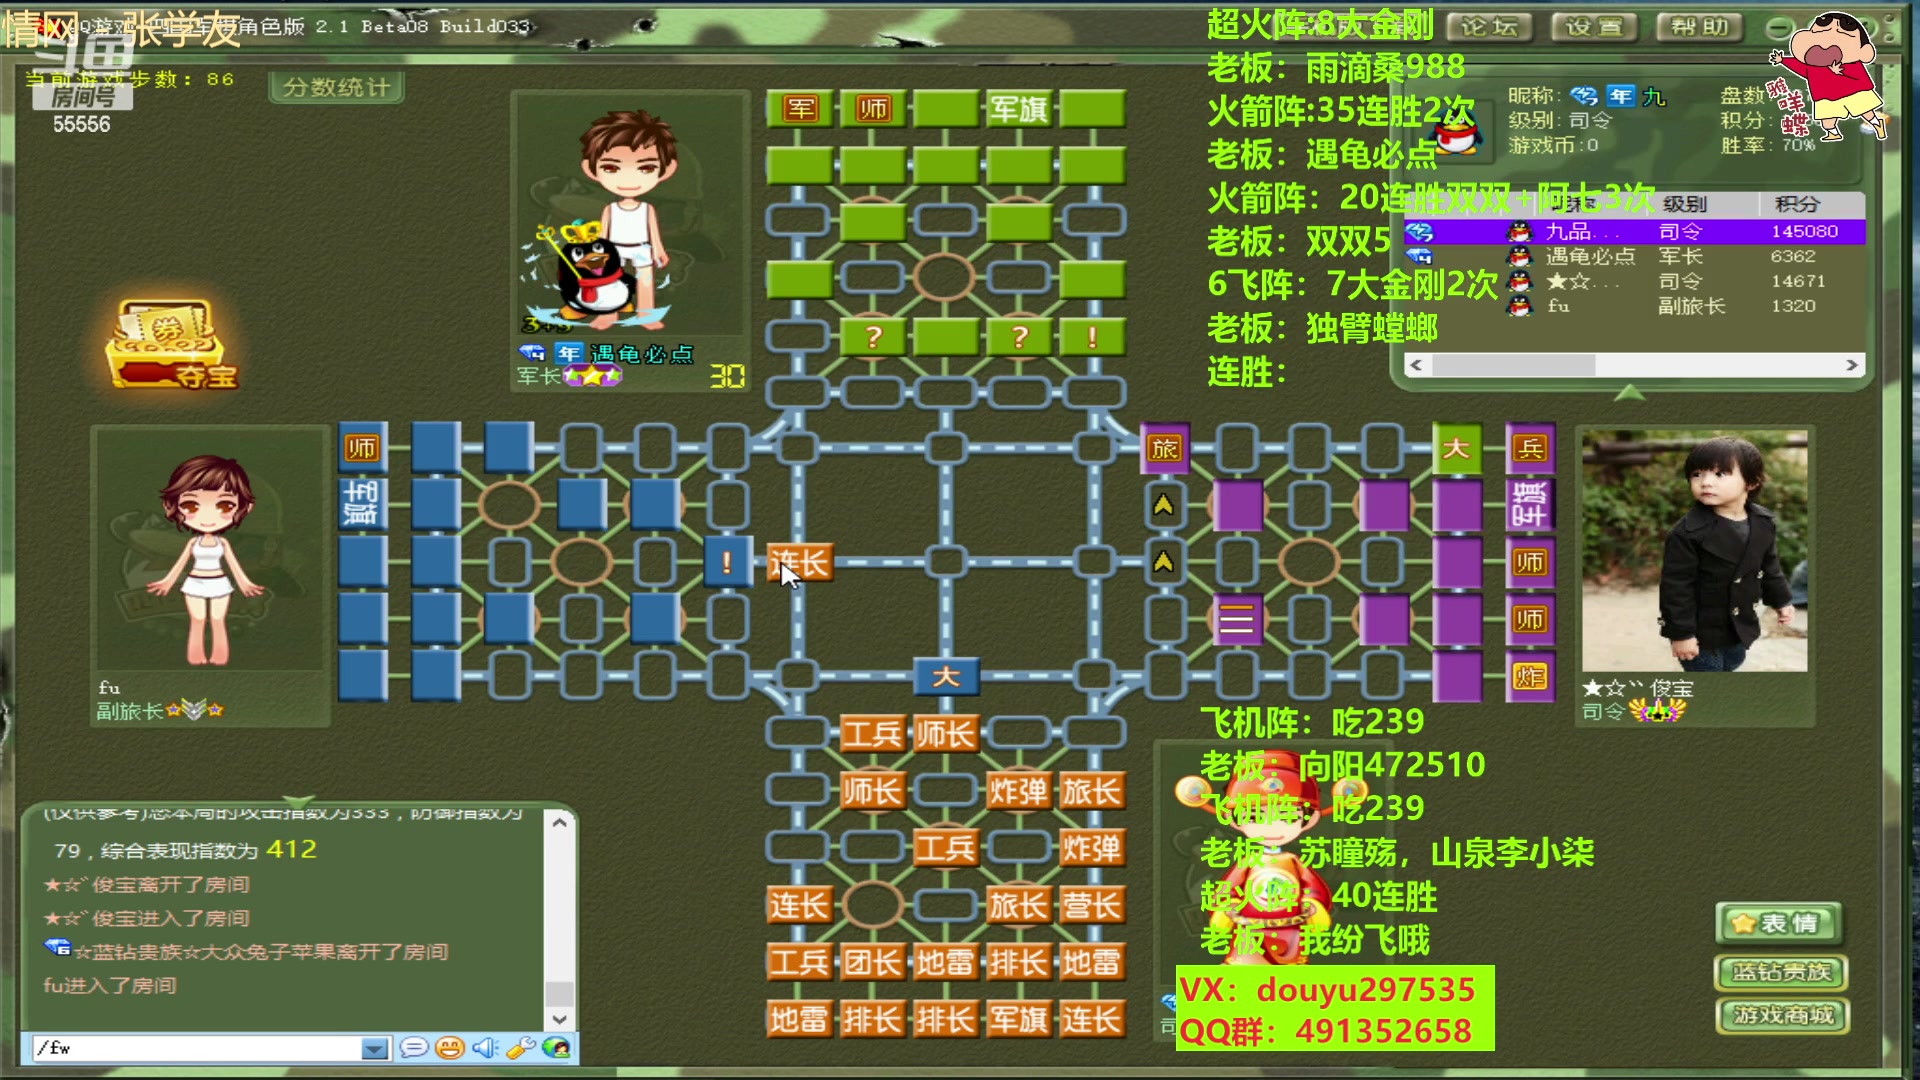This screenshot has width=1920, height=1080.
Task: Click the 分数统计 score statistics button
Action: point(336,87)
